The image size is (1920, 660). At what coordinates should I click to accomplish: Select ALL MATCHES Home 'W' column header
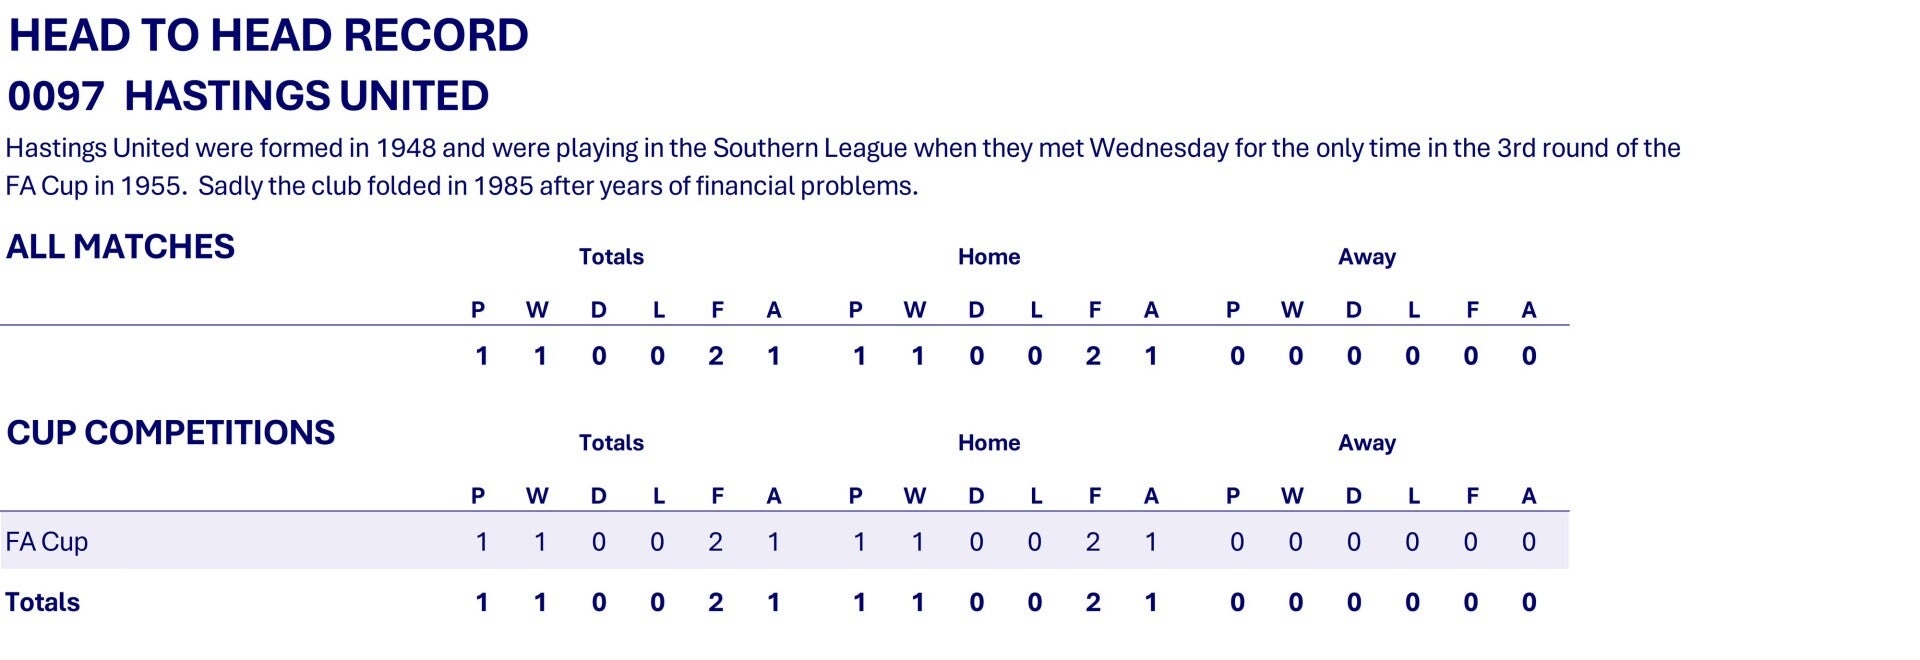tap(915, 310)
